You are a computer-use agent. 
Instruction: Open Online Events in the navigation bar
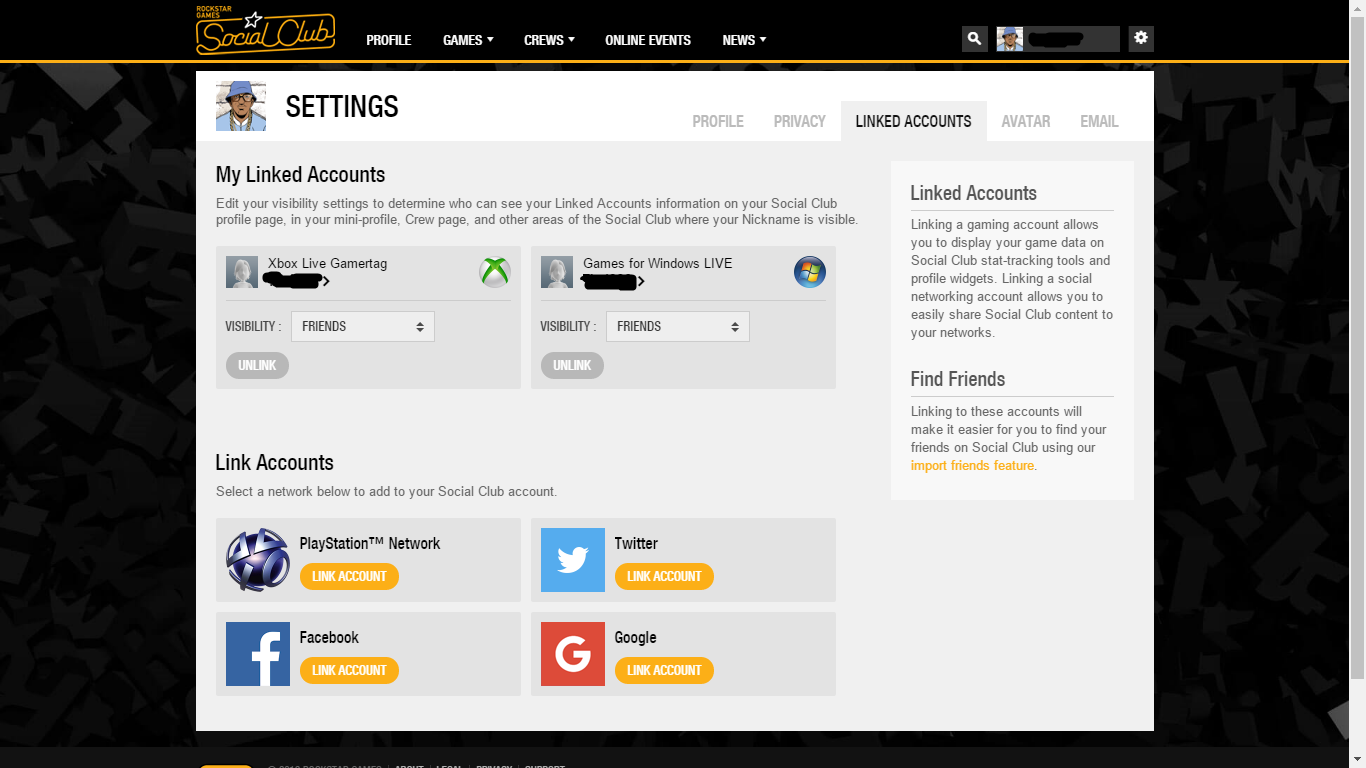648,40
